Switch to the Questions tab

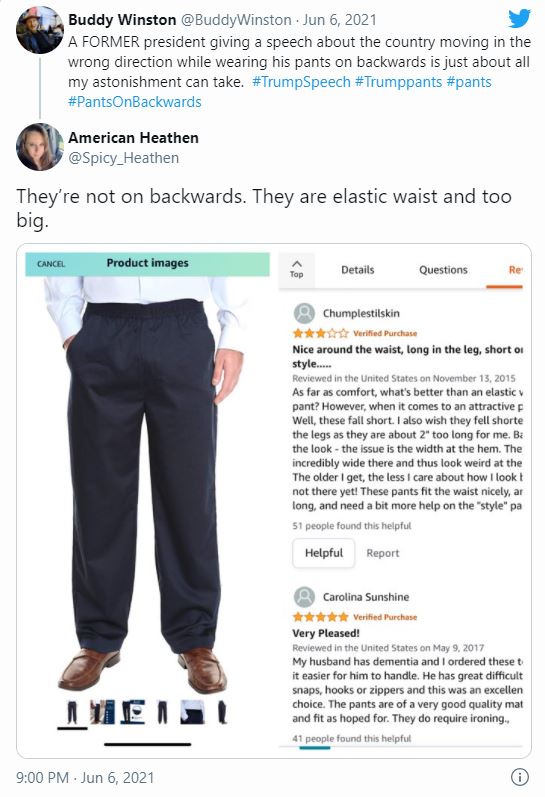pyautogui.click(x=443, y=270)
